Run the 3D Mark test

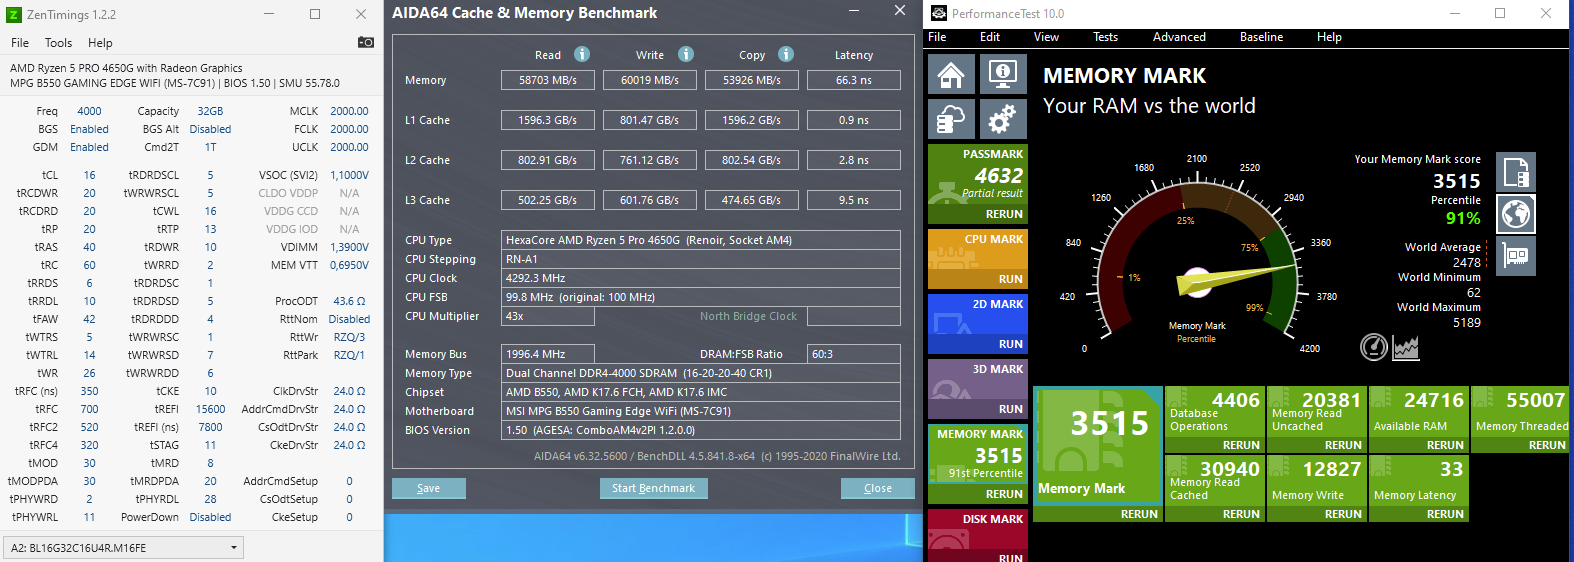(x=1010, y=409)
